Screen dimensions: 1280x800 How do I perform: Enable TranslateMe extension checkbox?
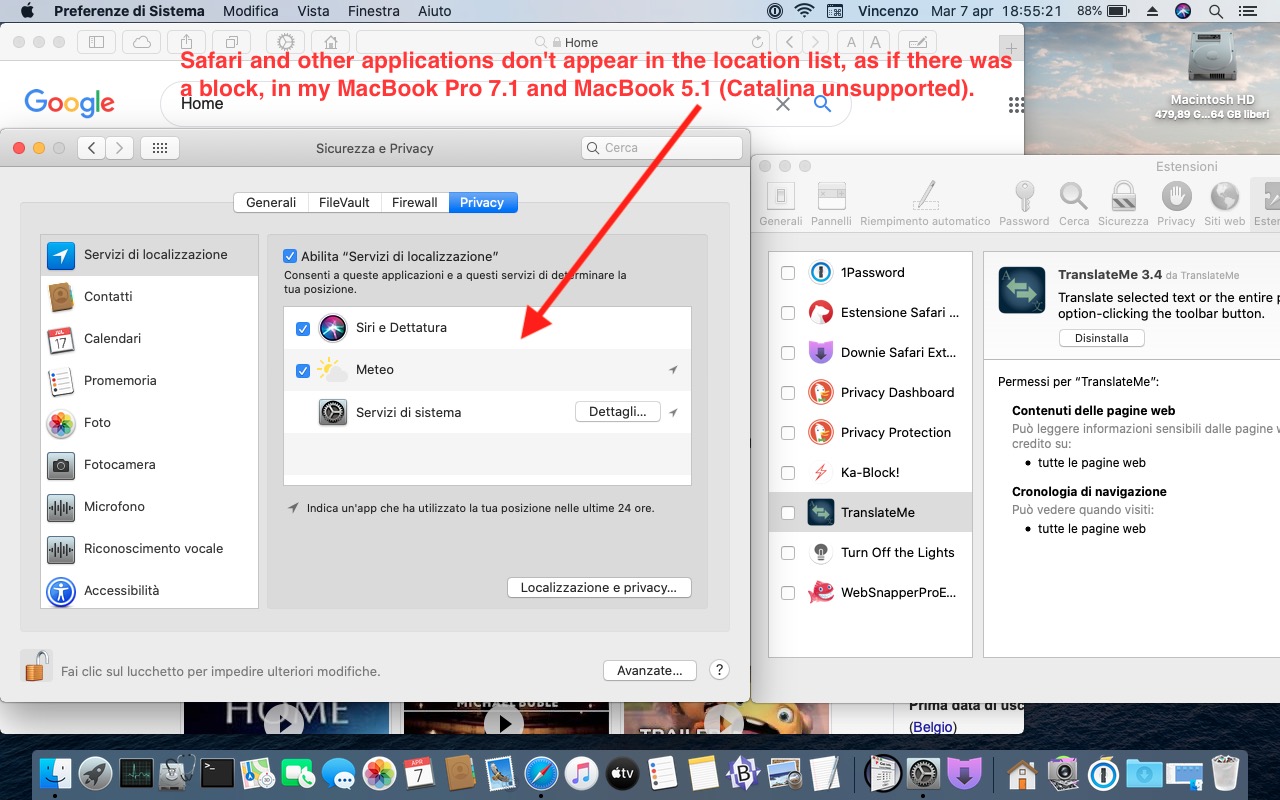pos(788,513)
